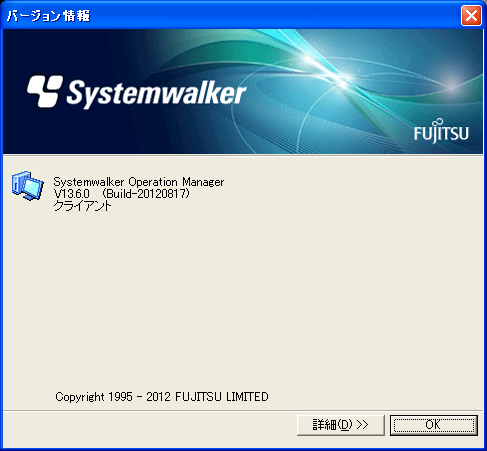Click the OK button
The height and width of the screenshot is (451, 487).
(x=434, y=425)
